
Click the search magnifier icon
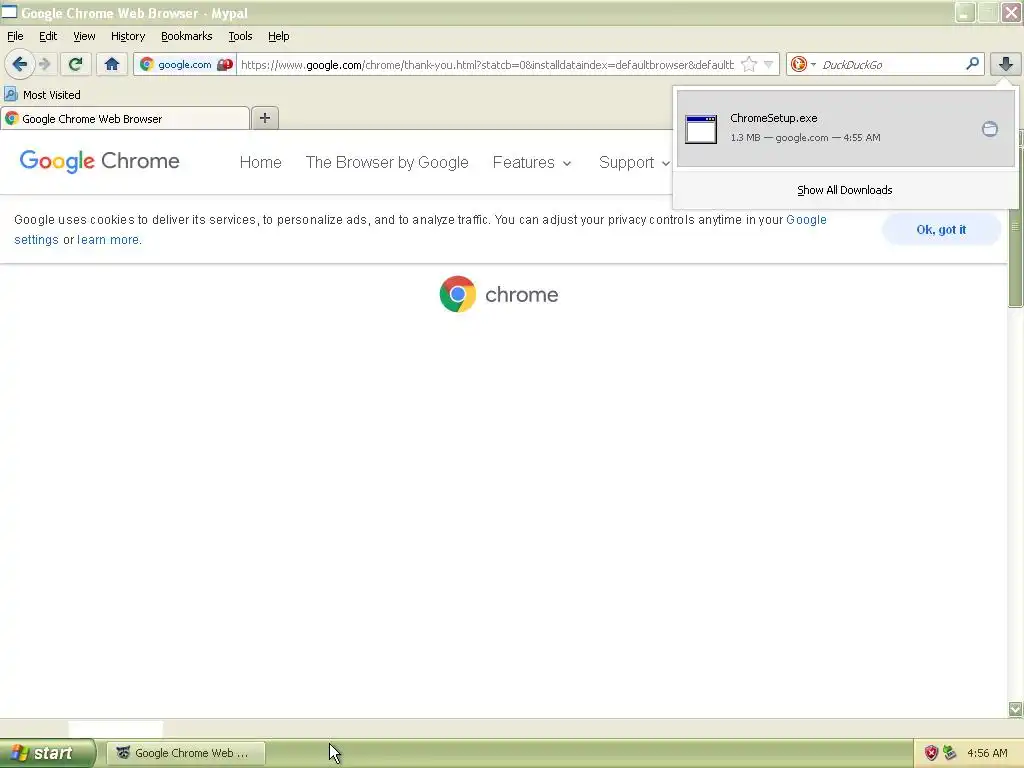coord(972,63)
